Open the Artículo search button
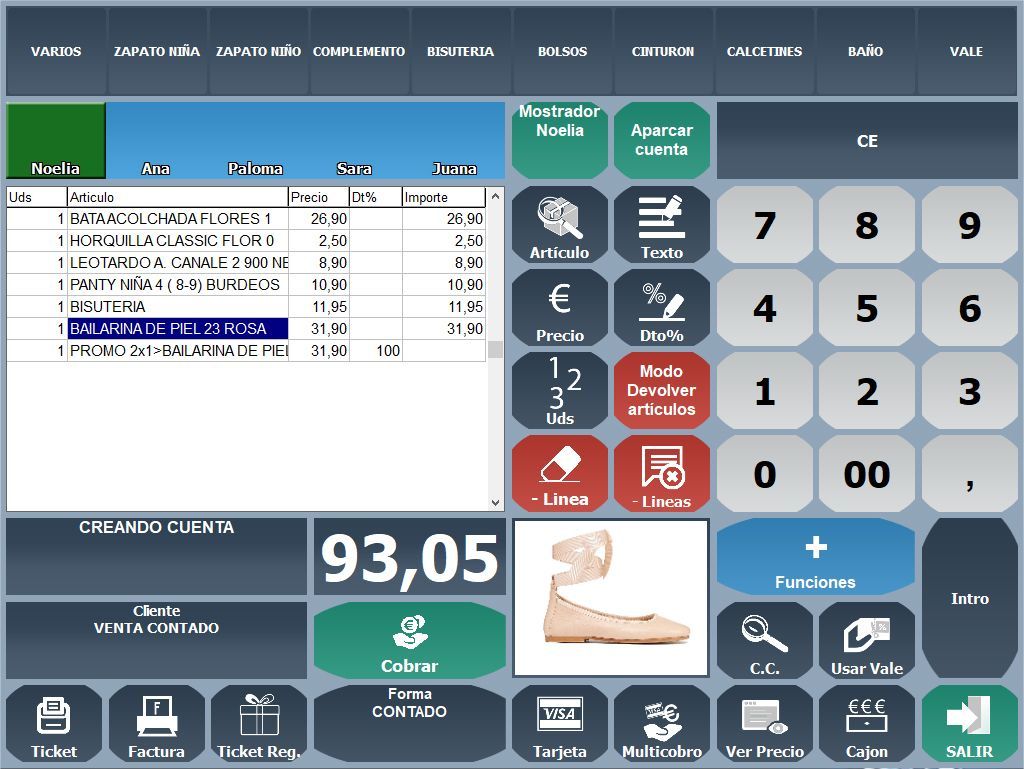 click(x=559, y=225)
